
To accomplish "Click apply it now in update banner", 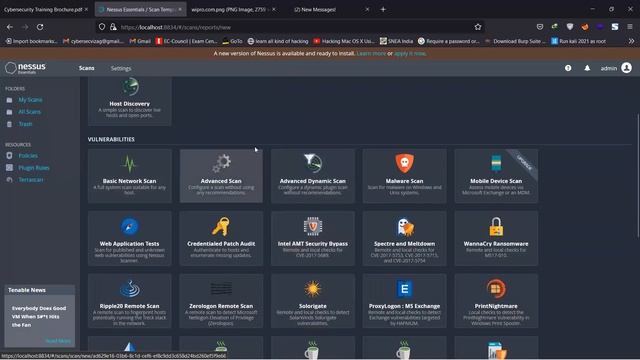I will [410, 53].
